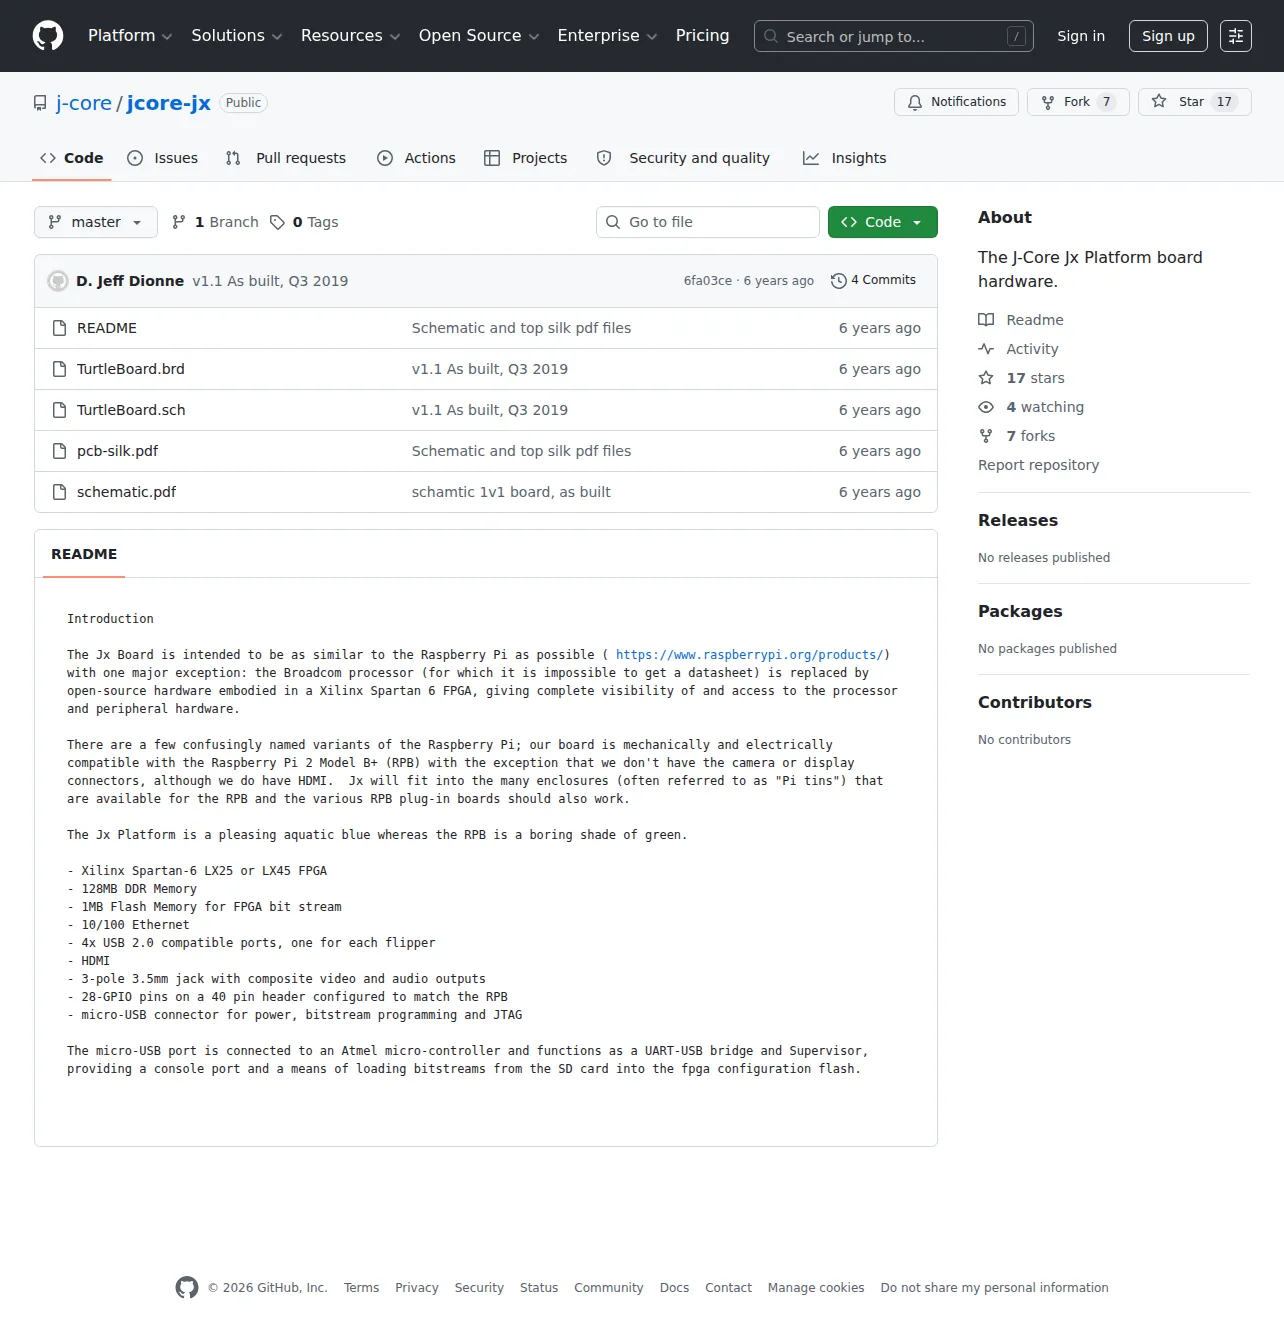
Task: Click the file icon next to pcb-silk.pdf
Action: tap(59, 451)
